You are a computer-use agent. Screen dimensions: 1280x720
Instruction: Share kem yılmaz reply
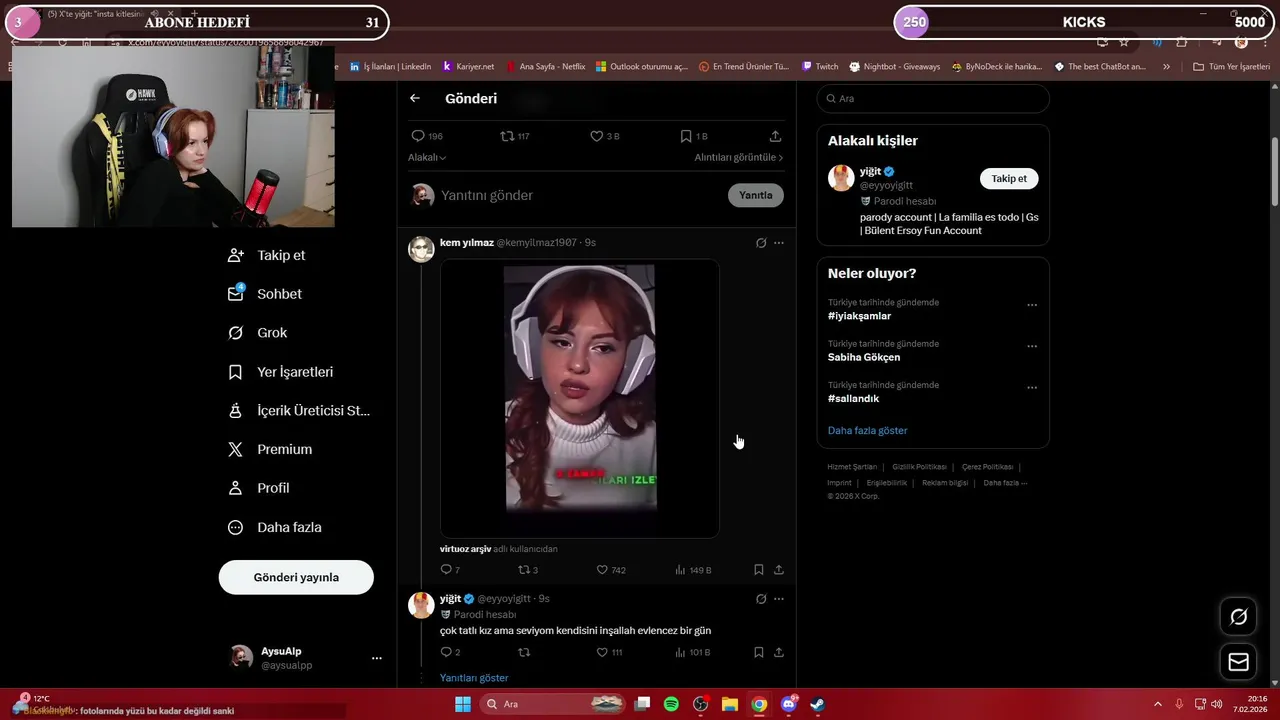click(779, 570)
